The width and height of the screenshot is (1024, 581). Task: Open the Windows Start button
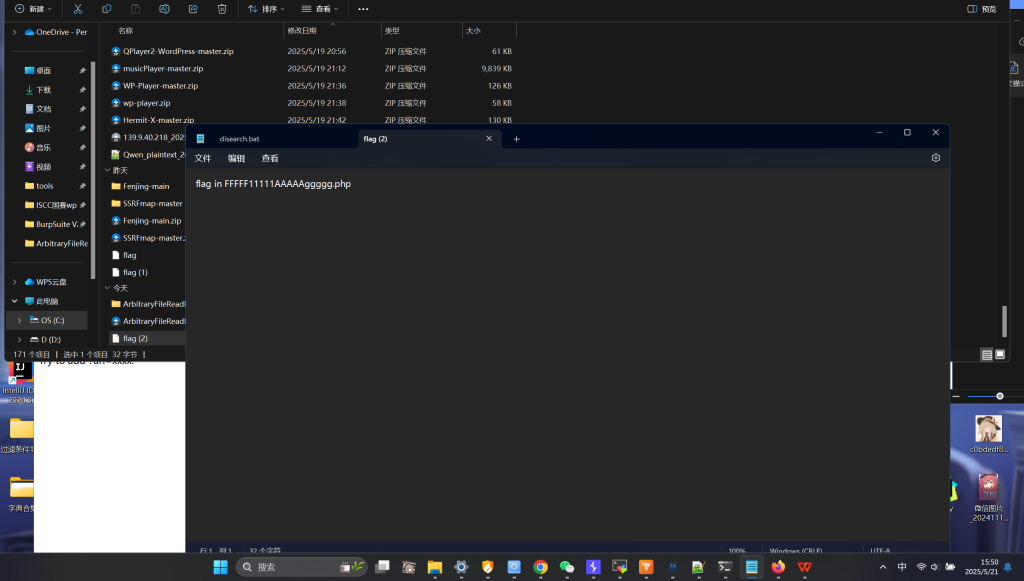pyautogui.click(x=221, y=567)
